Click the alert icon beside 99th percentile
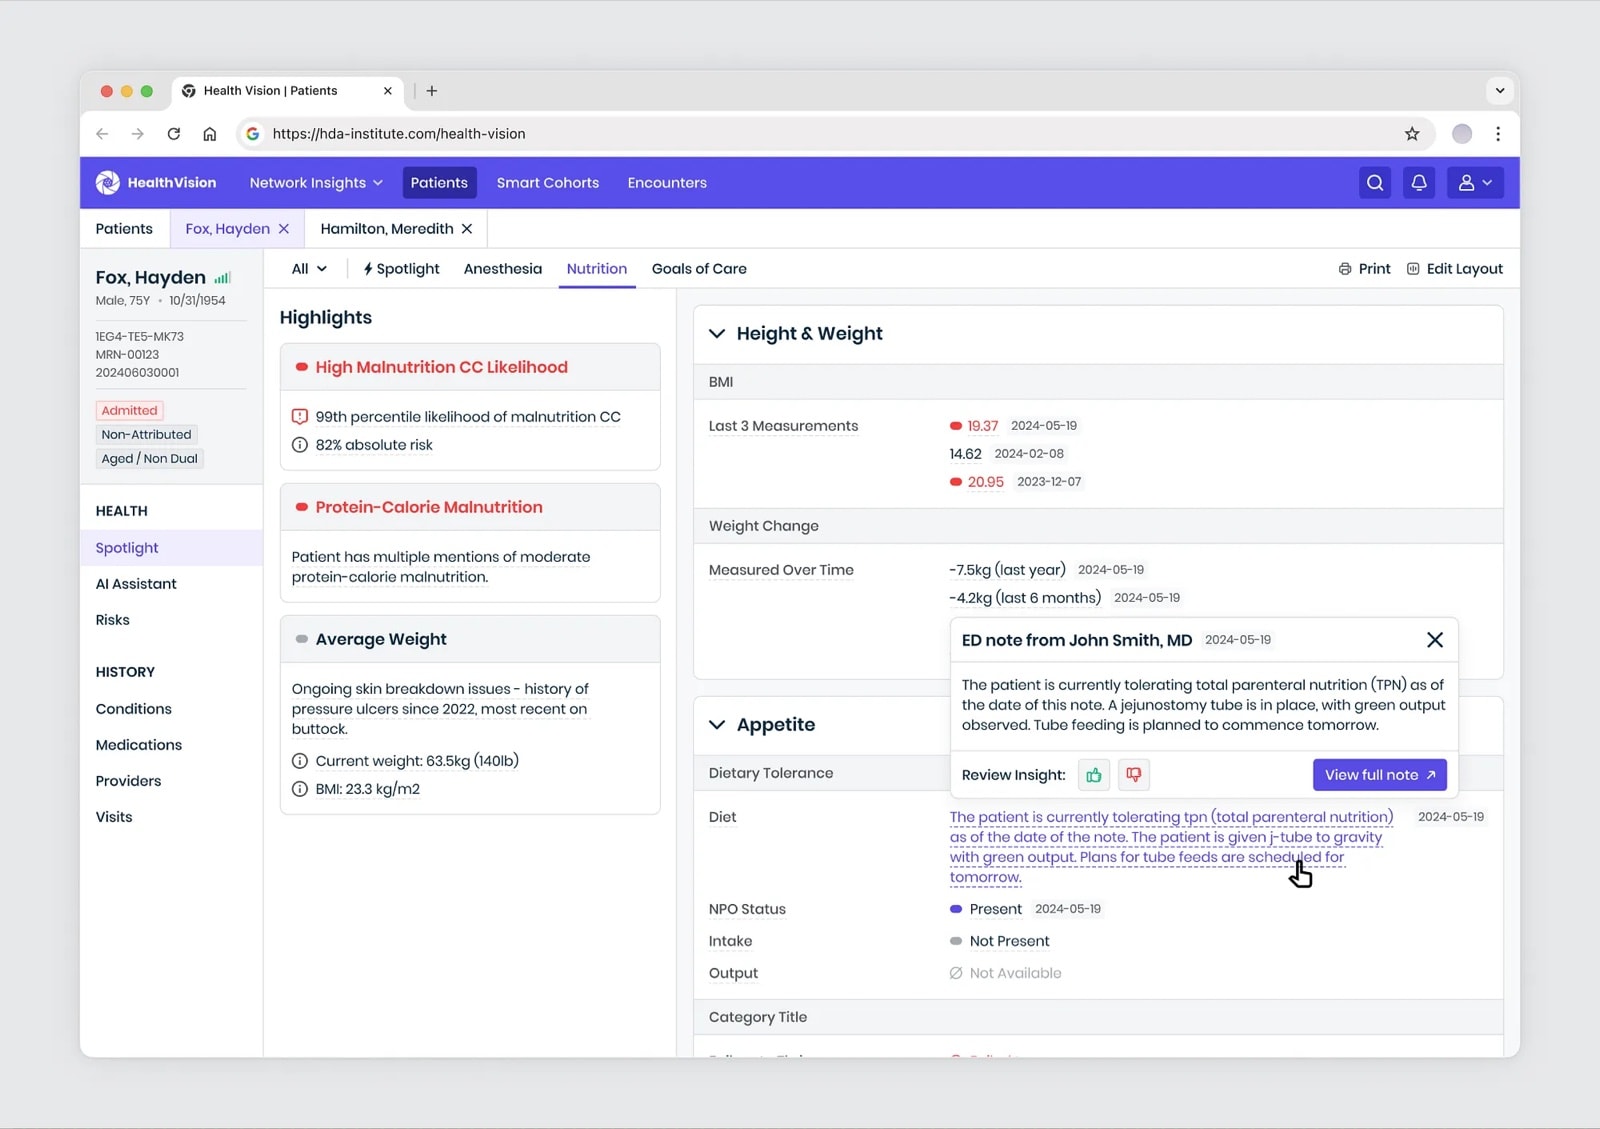 [300, 417]
